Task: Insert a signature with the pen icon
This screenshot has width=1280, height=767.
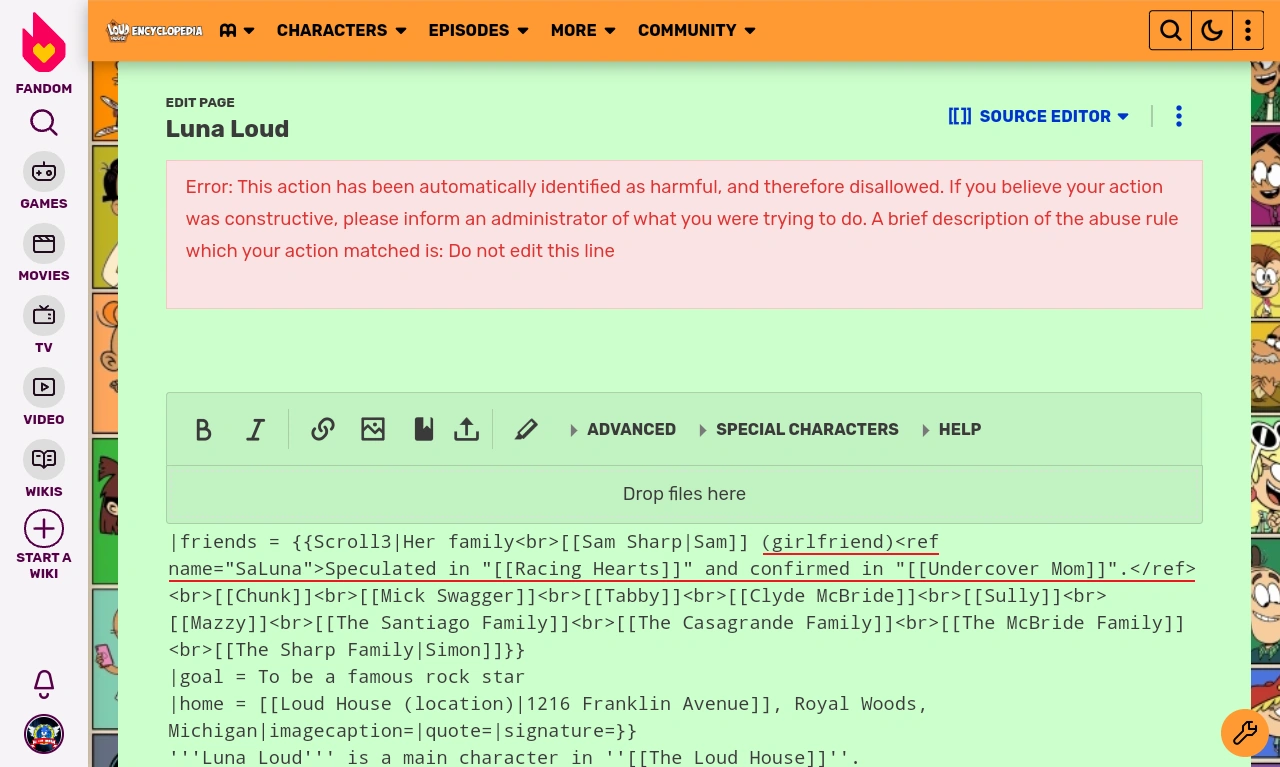Action: [x=526, y=429]
